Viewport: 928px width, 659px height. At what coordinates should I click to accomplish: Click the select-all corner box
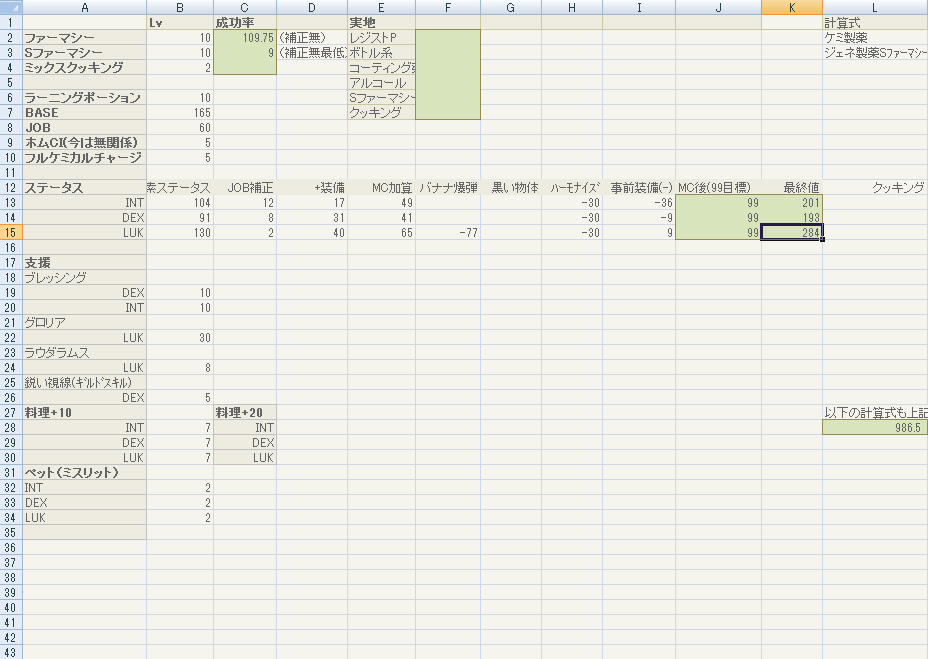point(11,7)
